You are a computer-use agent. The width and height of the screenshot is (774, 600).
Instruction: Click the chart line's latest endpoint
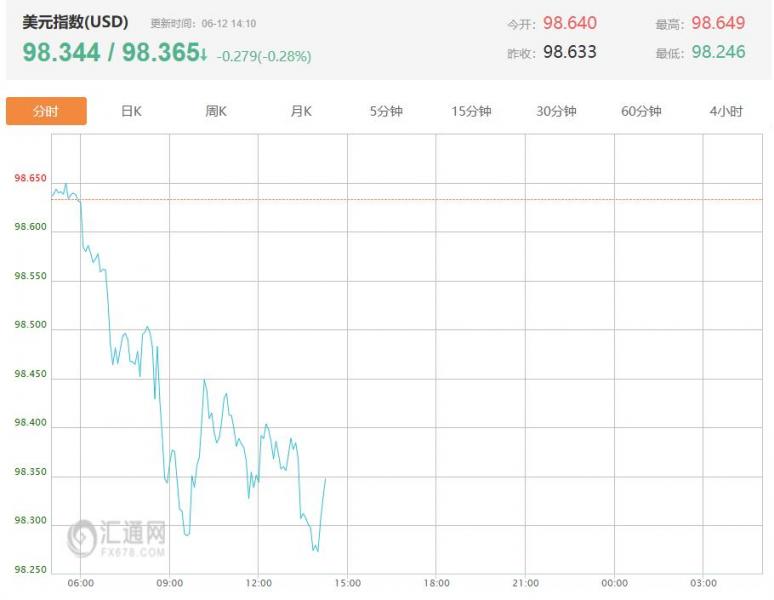coord(325,478)
